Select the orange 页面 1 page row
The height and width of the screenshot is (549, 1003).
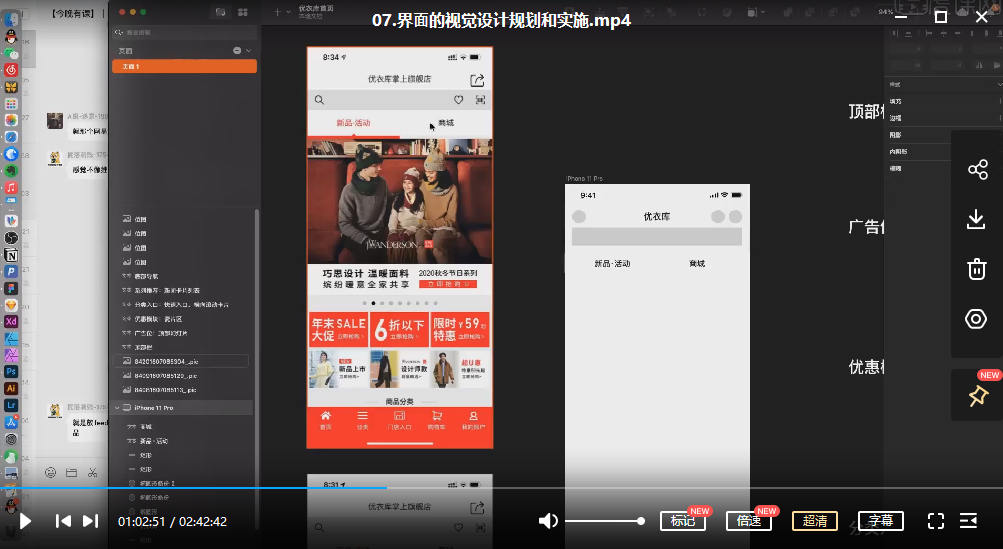184,66
